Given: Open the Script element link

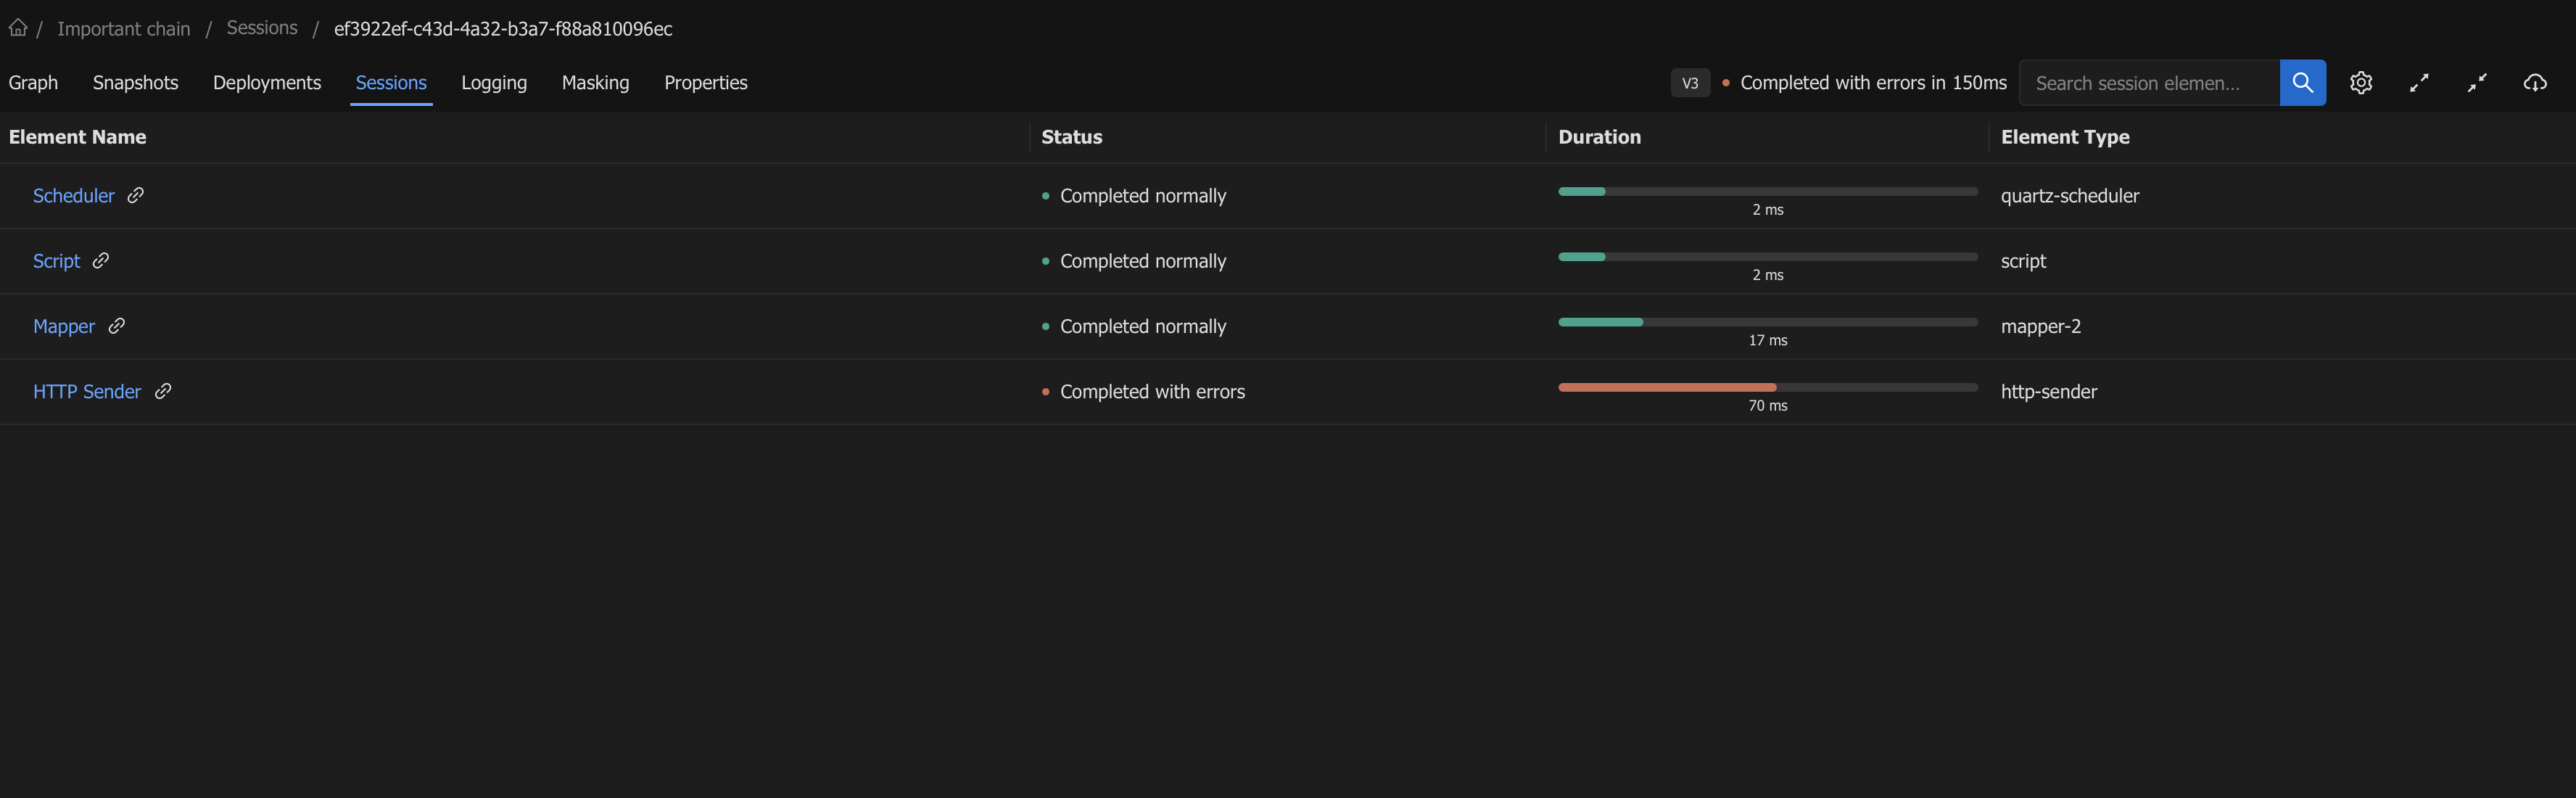Looking at the screenshot, I should click(56, 261).
